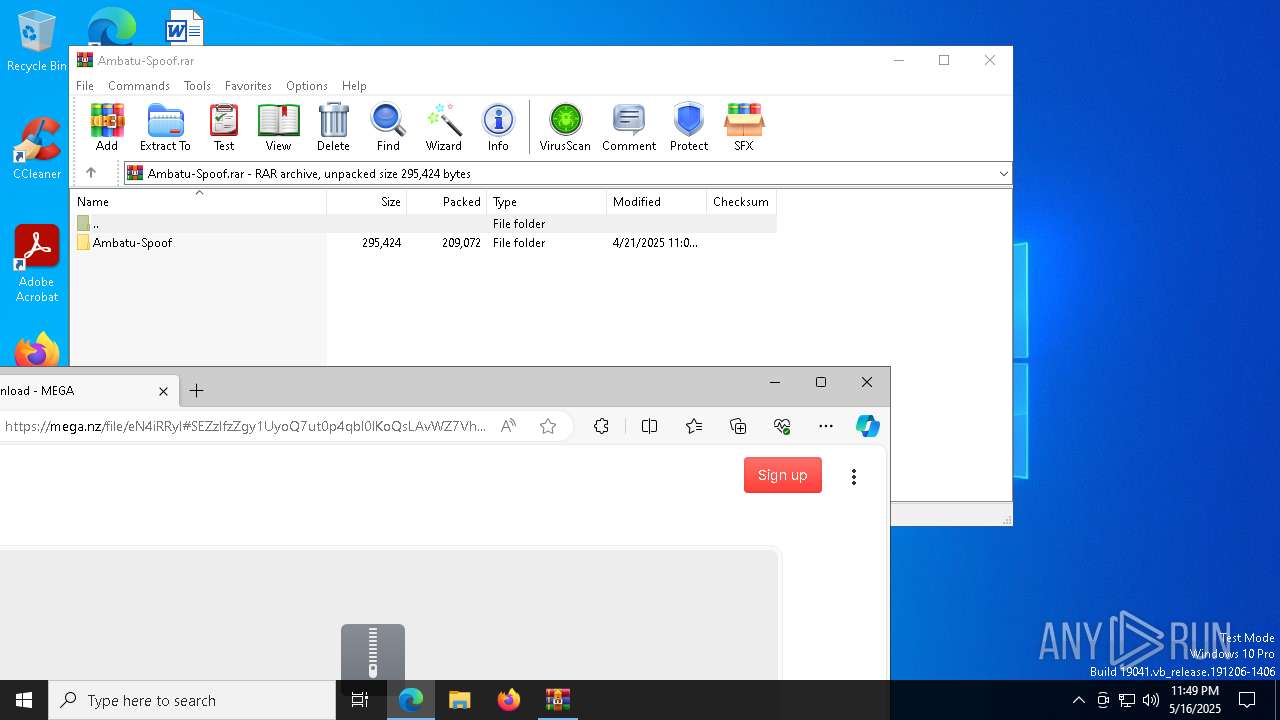Launch the Wizard icon

[443, 127]
